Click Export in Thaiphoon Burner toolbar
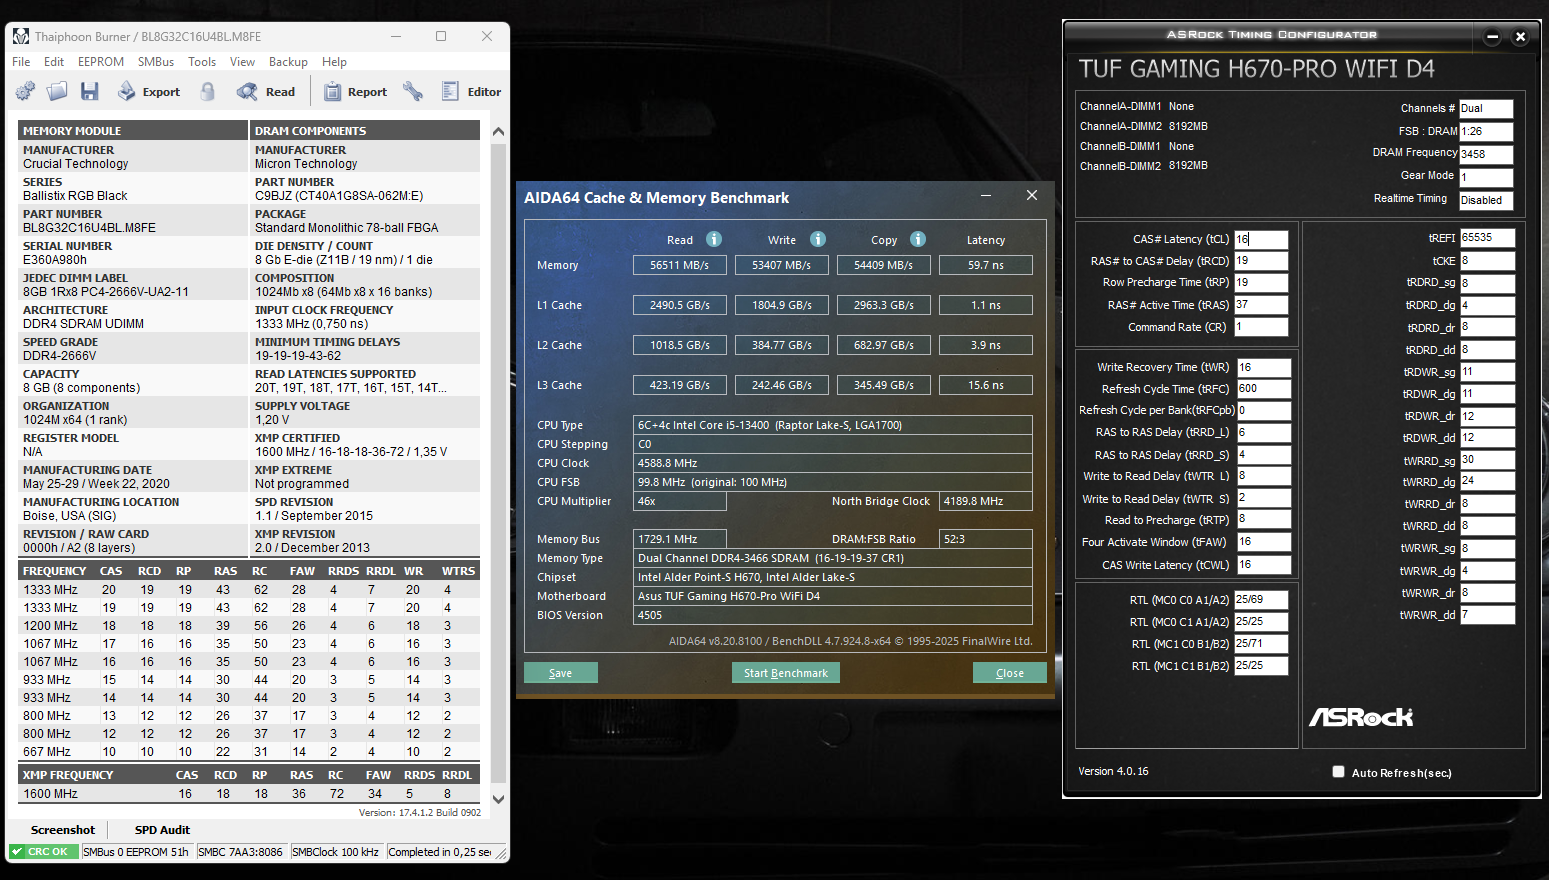 pyautogui.click(x=149, y=91)
